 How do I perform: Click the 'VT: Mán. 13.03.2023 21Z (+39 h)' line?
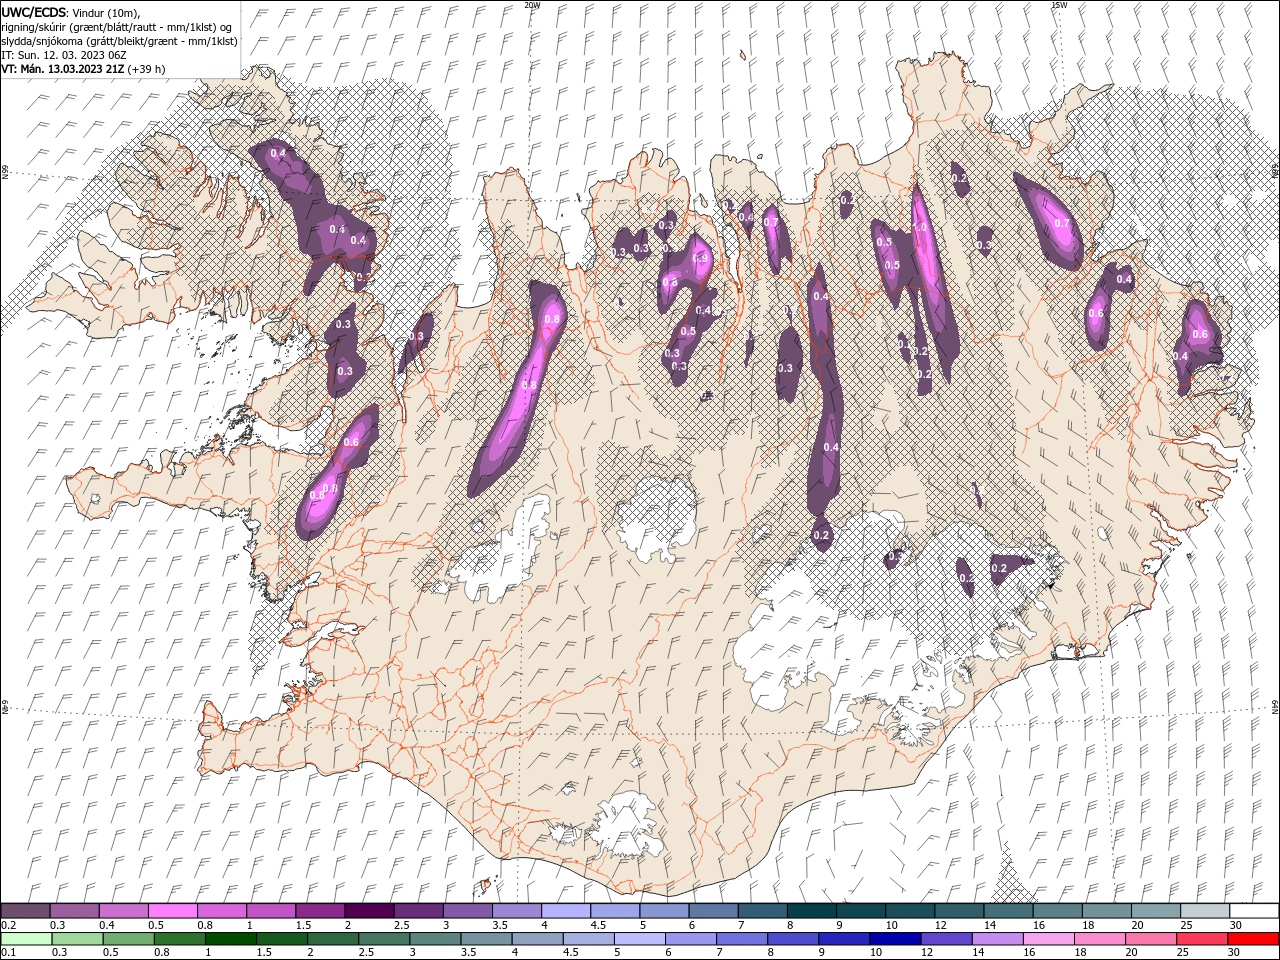point(84,69)
